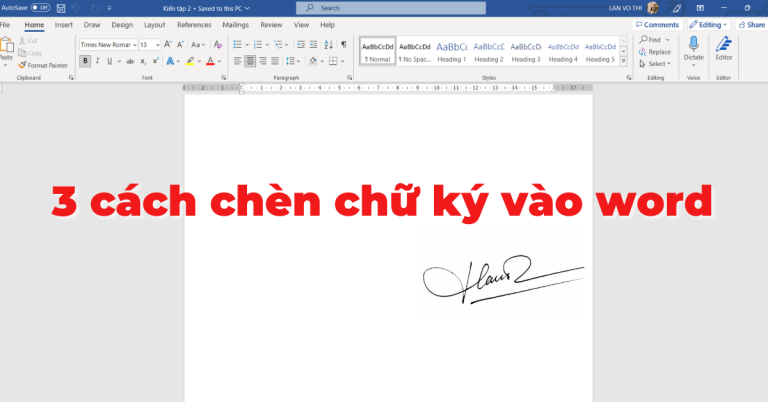Toggle Bold formatting
The image size is (768, 402).
click(x=85, y=61)
